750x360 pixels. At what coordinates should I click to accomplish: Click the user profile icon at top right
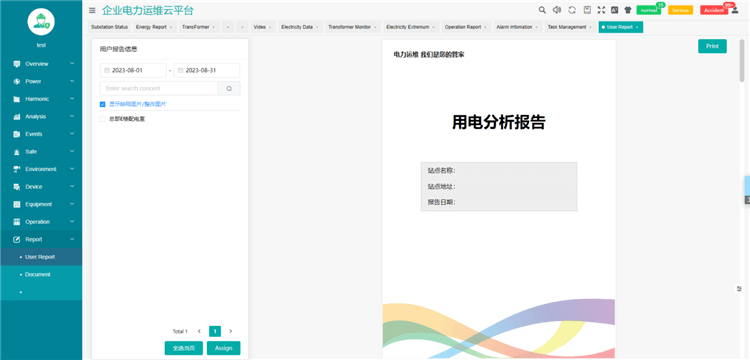pos(735,10)
